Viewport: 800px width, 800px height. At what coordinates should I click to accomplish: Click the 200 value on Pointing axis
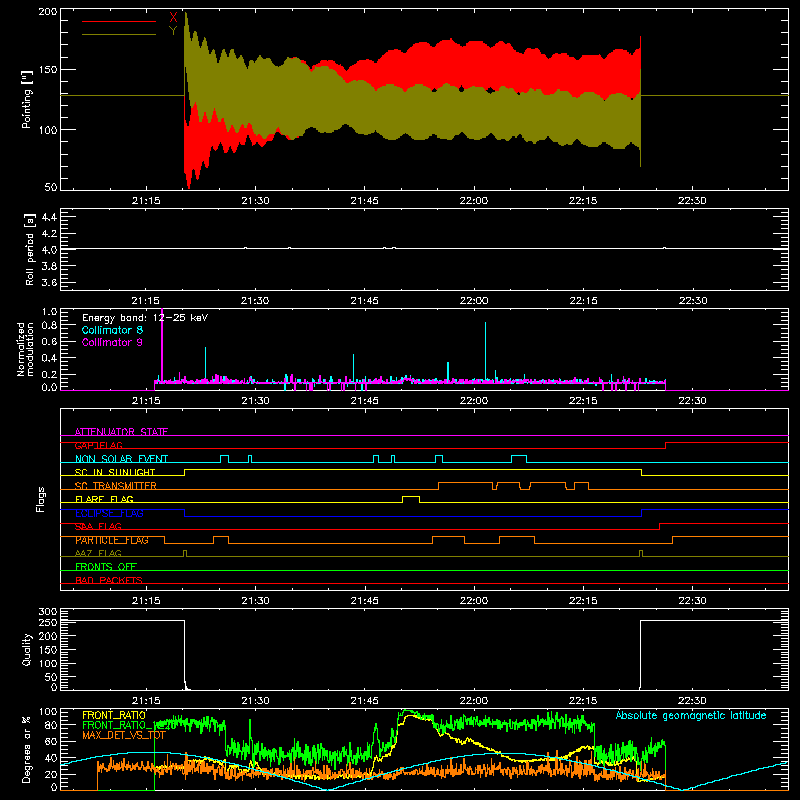tap(47, 11)
